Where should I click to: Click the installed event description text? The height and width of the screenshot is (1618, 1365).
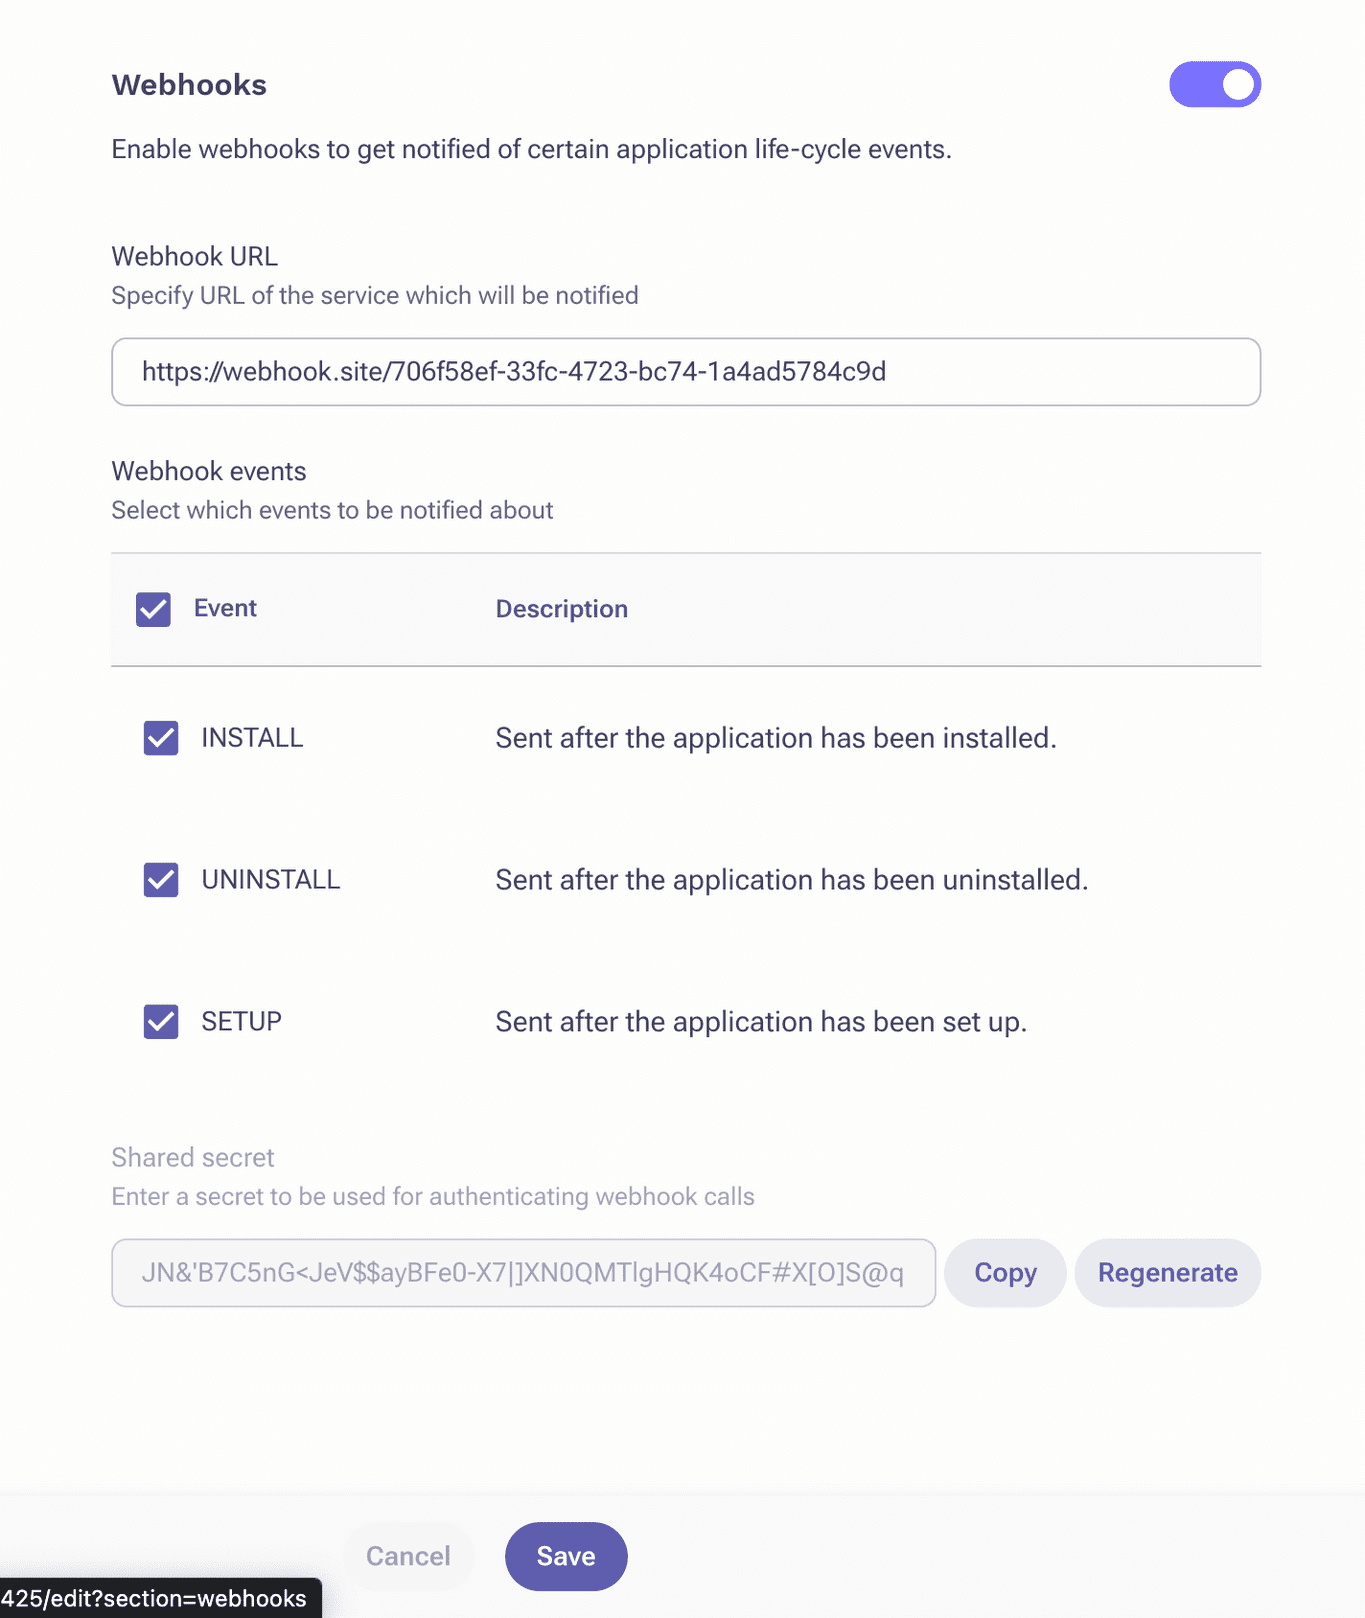[x=776, y=738]
